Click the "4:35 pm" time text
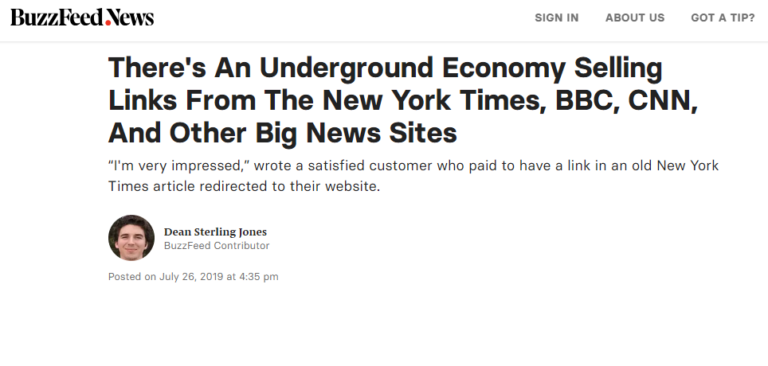Viewport: 768px width, 366px height. [259, 276]
